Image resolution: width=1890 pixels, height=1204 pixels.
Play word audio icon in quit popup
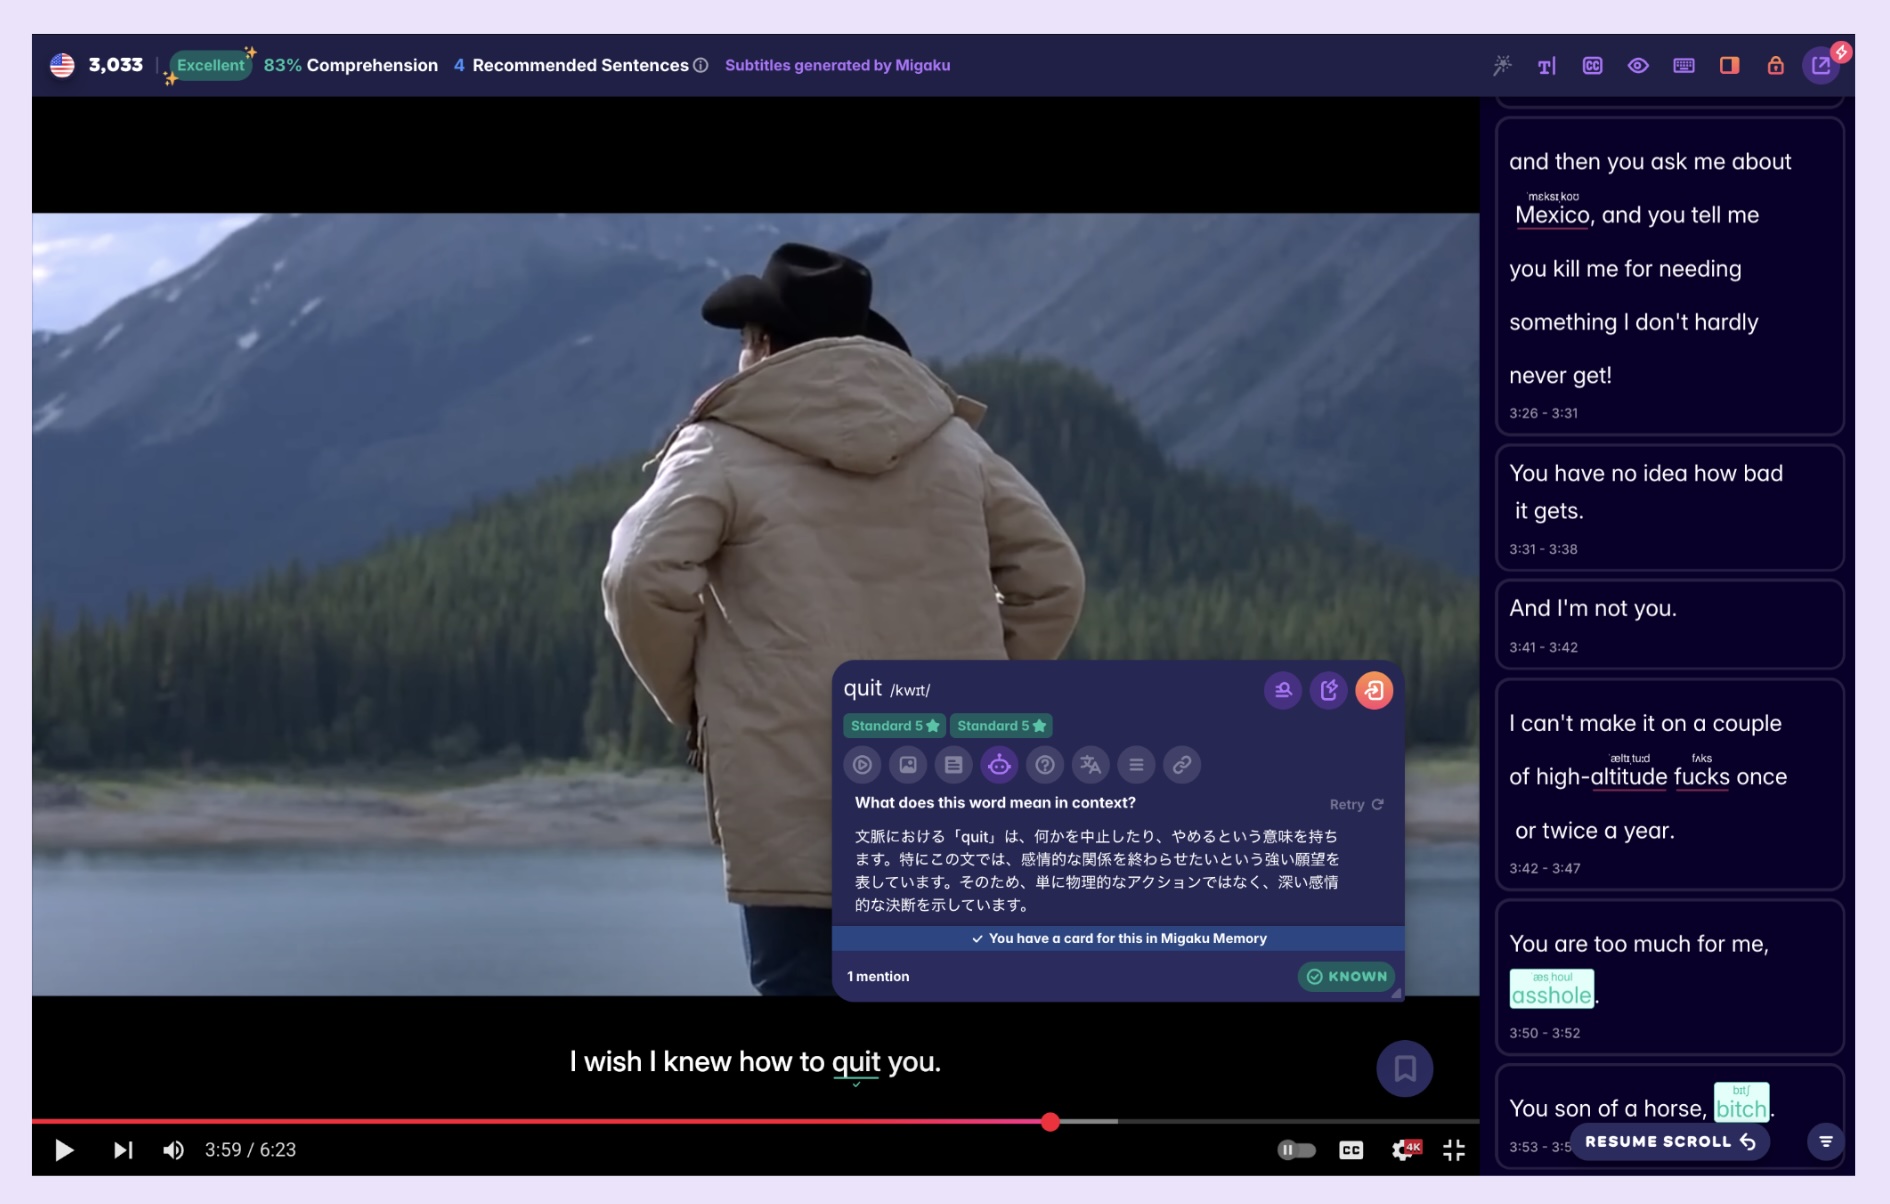pos(862,765)
